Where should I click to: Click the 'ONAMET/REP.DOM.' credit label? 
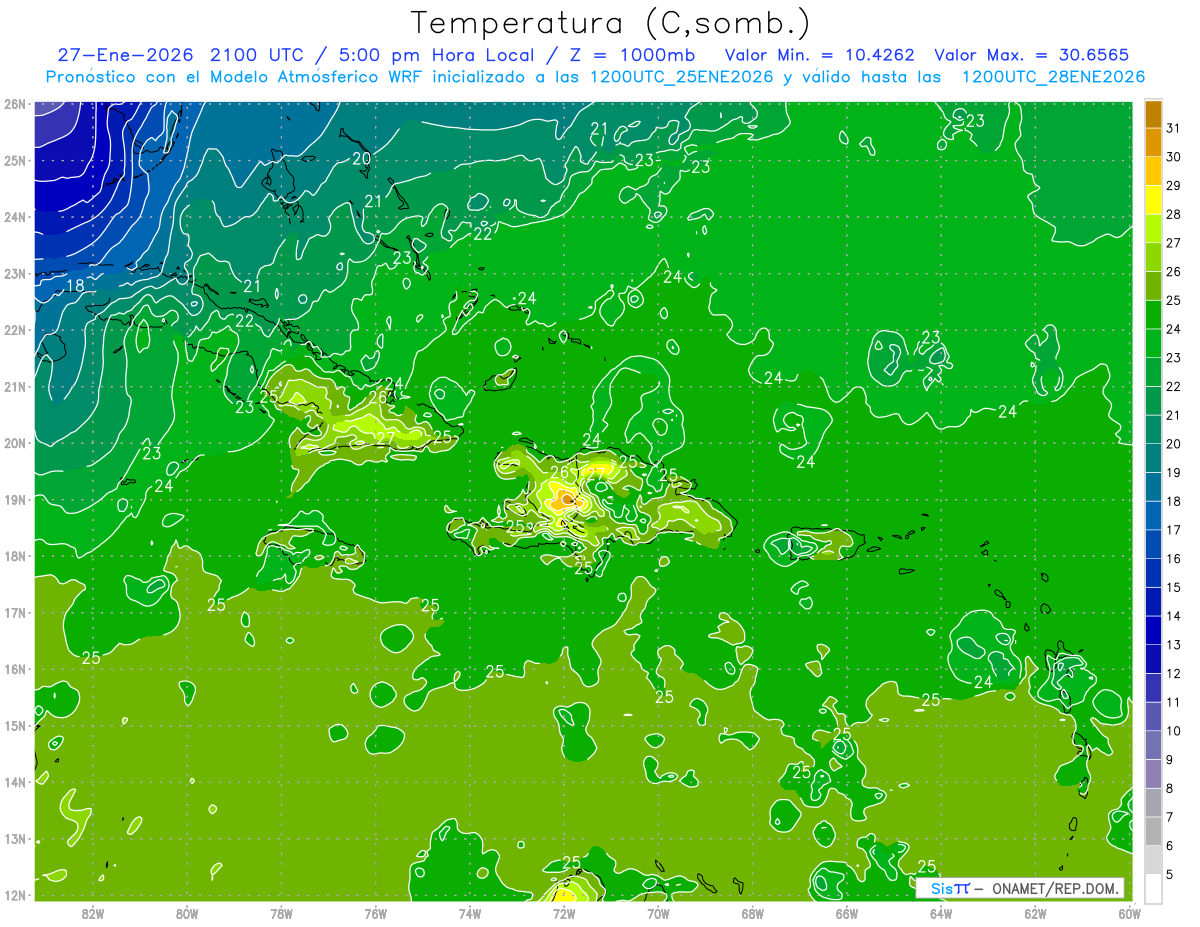1054,888
